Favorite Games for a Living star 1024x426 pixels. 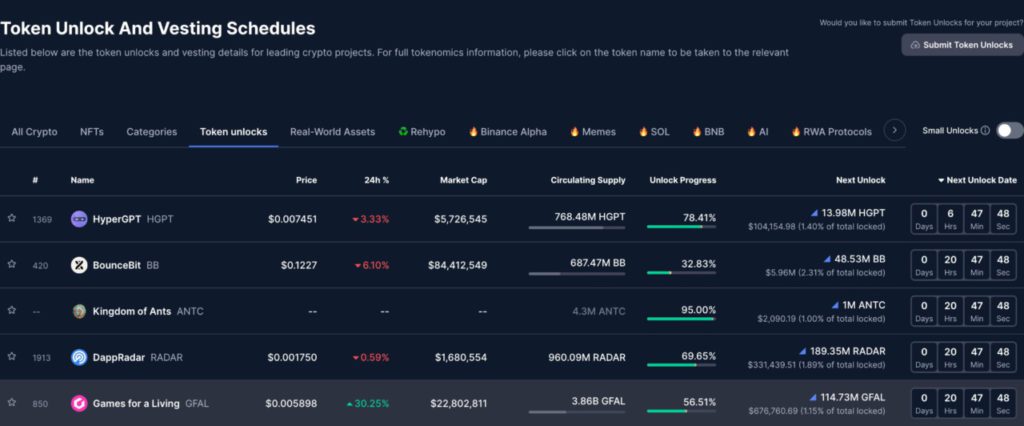(12, 403)
